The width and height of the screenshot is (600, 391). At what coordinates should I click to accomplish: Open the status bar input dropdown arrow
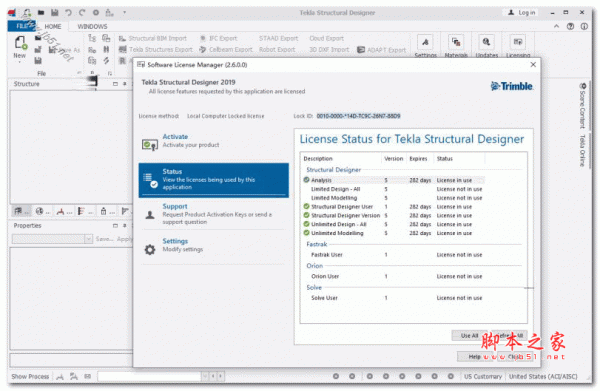pyautogui.click(x=205, y=376)
